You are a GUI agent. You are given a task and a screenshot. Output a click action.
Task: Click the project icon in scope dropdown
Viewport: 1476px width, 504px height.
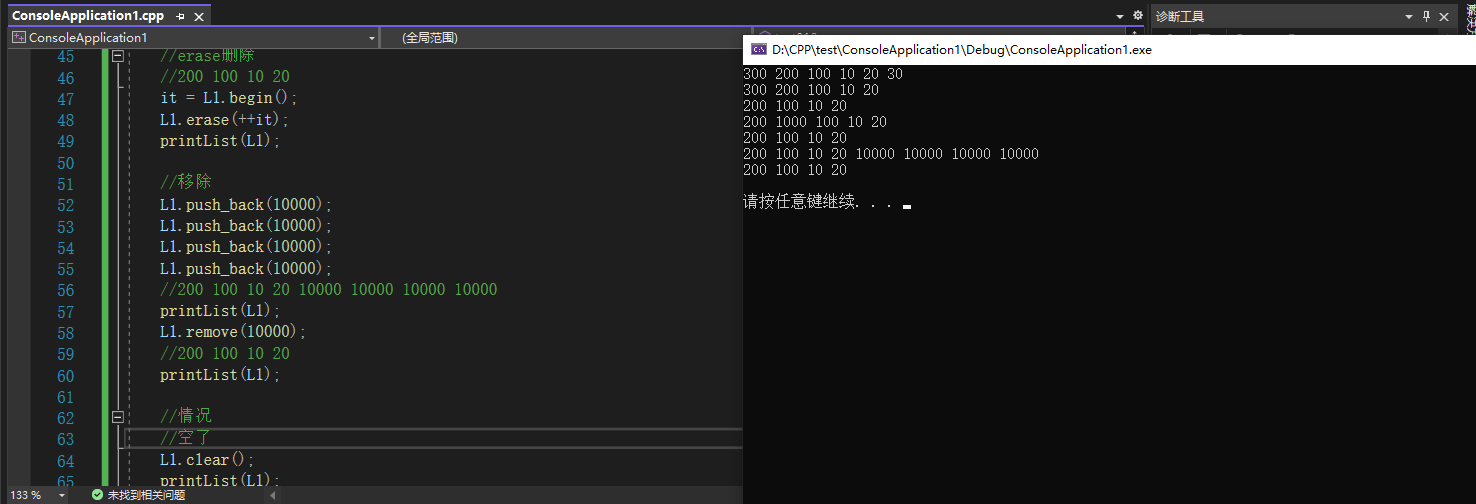click(x=18, y=37)
